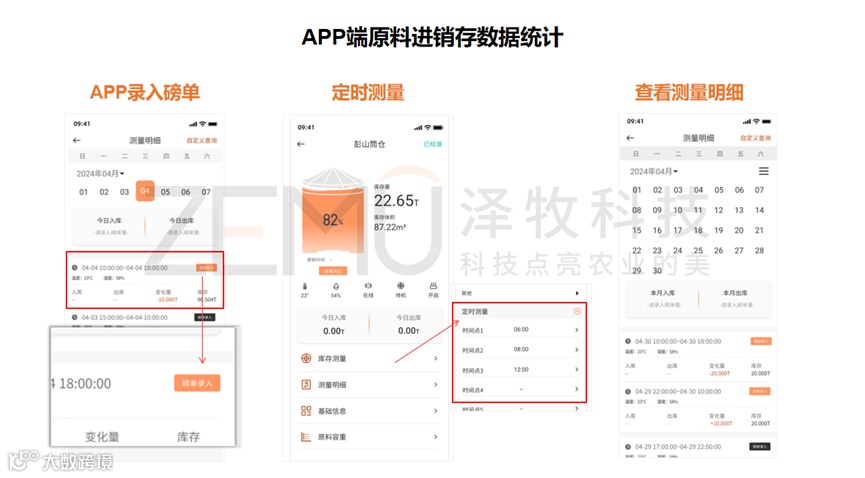This screenshot has height=478, width=865.
Task: Select date 01 in left phone week row
Action: (83, 192)
